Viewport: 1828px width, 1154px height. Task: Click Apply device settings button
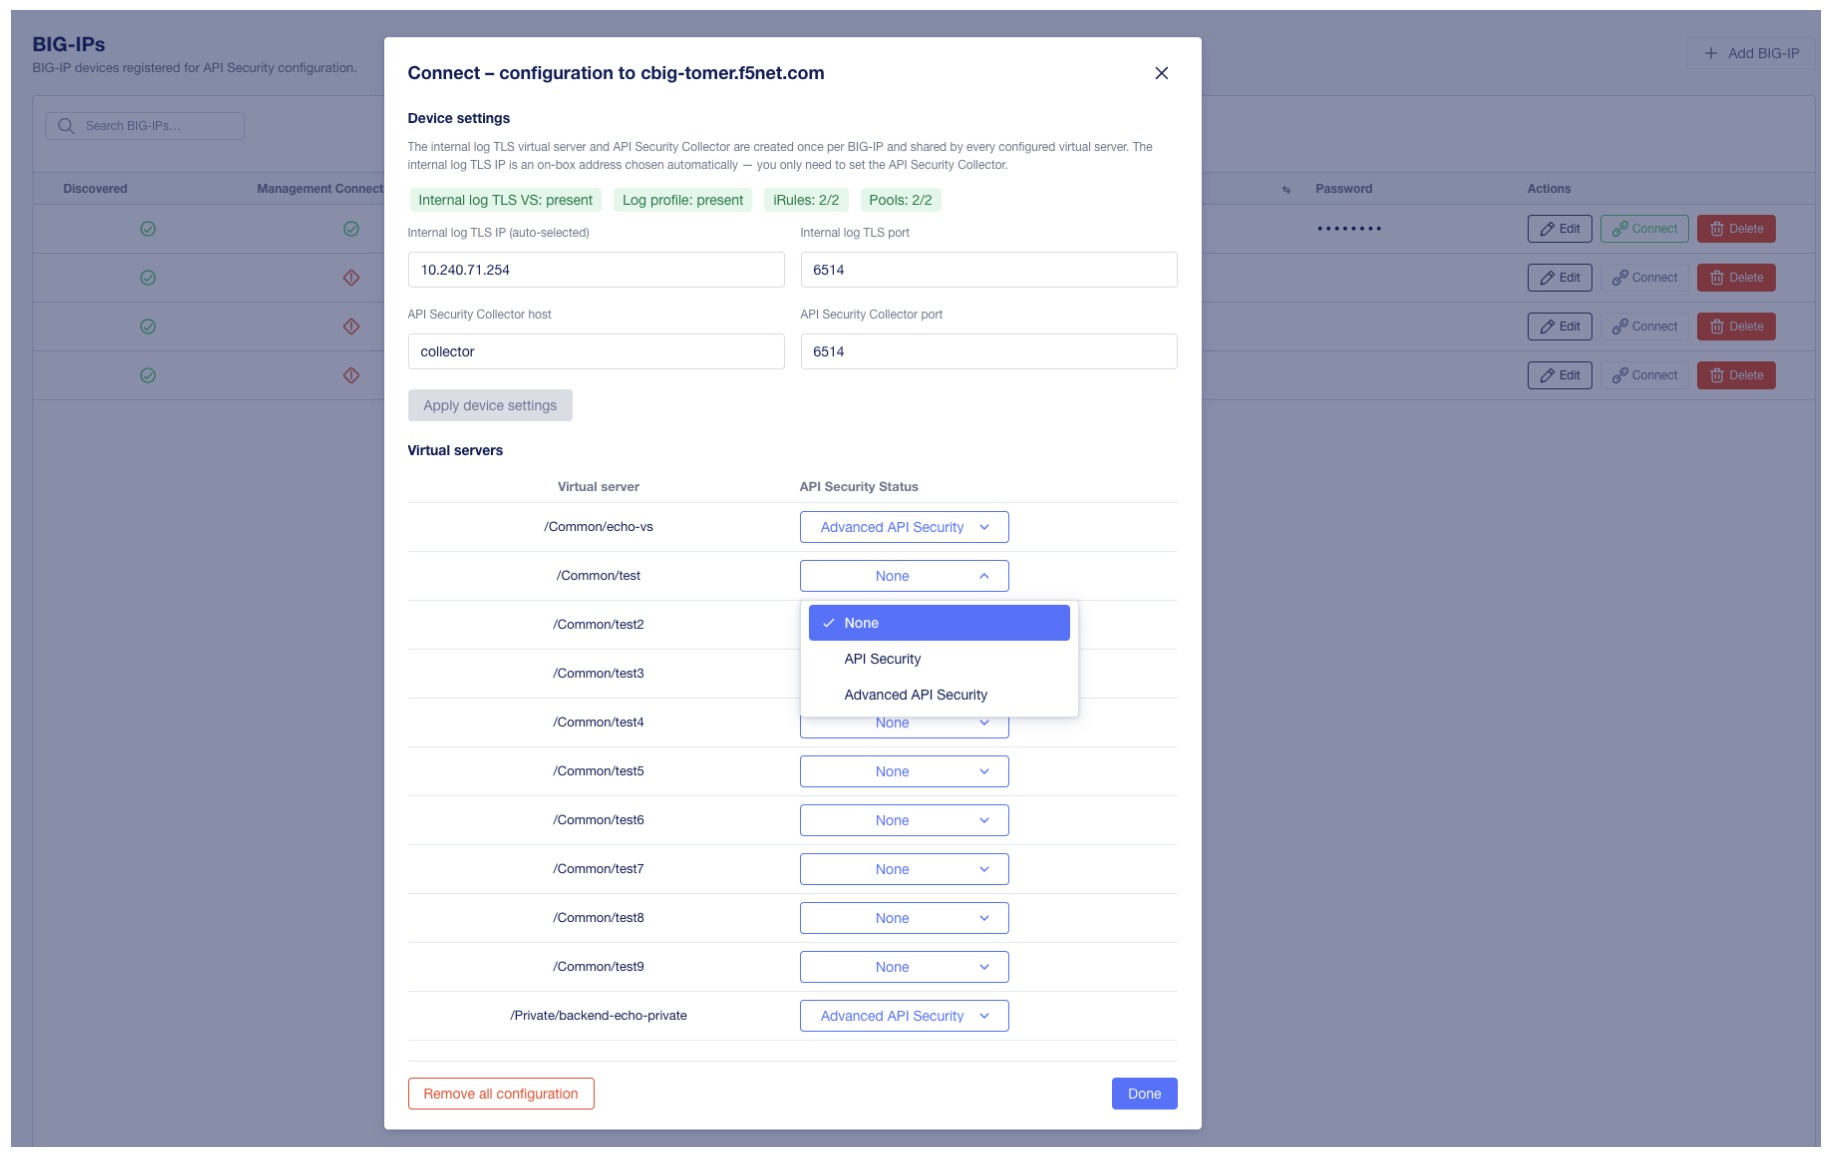coord(490,406)
